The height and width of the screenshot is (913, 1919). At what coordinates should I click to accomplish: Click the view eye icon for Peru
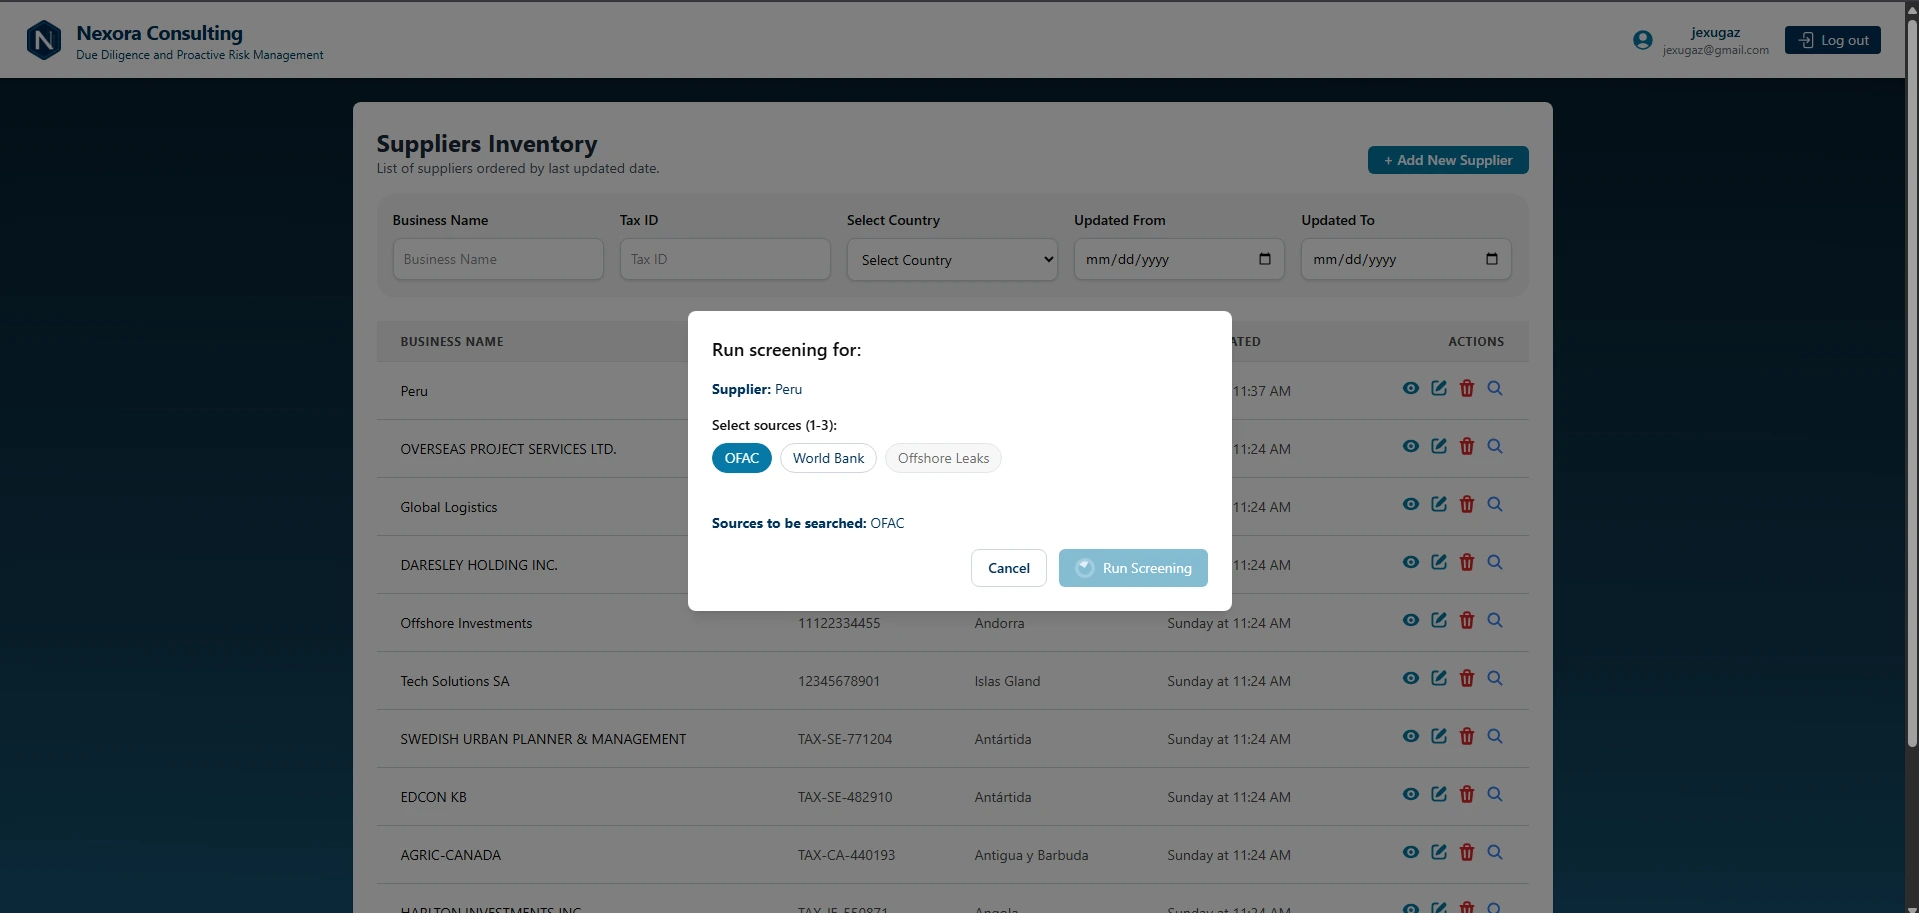coord(1410,388)
